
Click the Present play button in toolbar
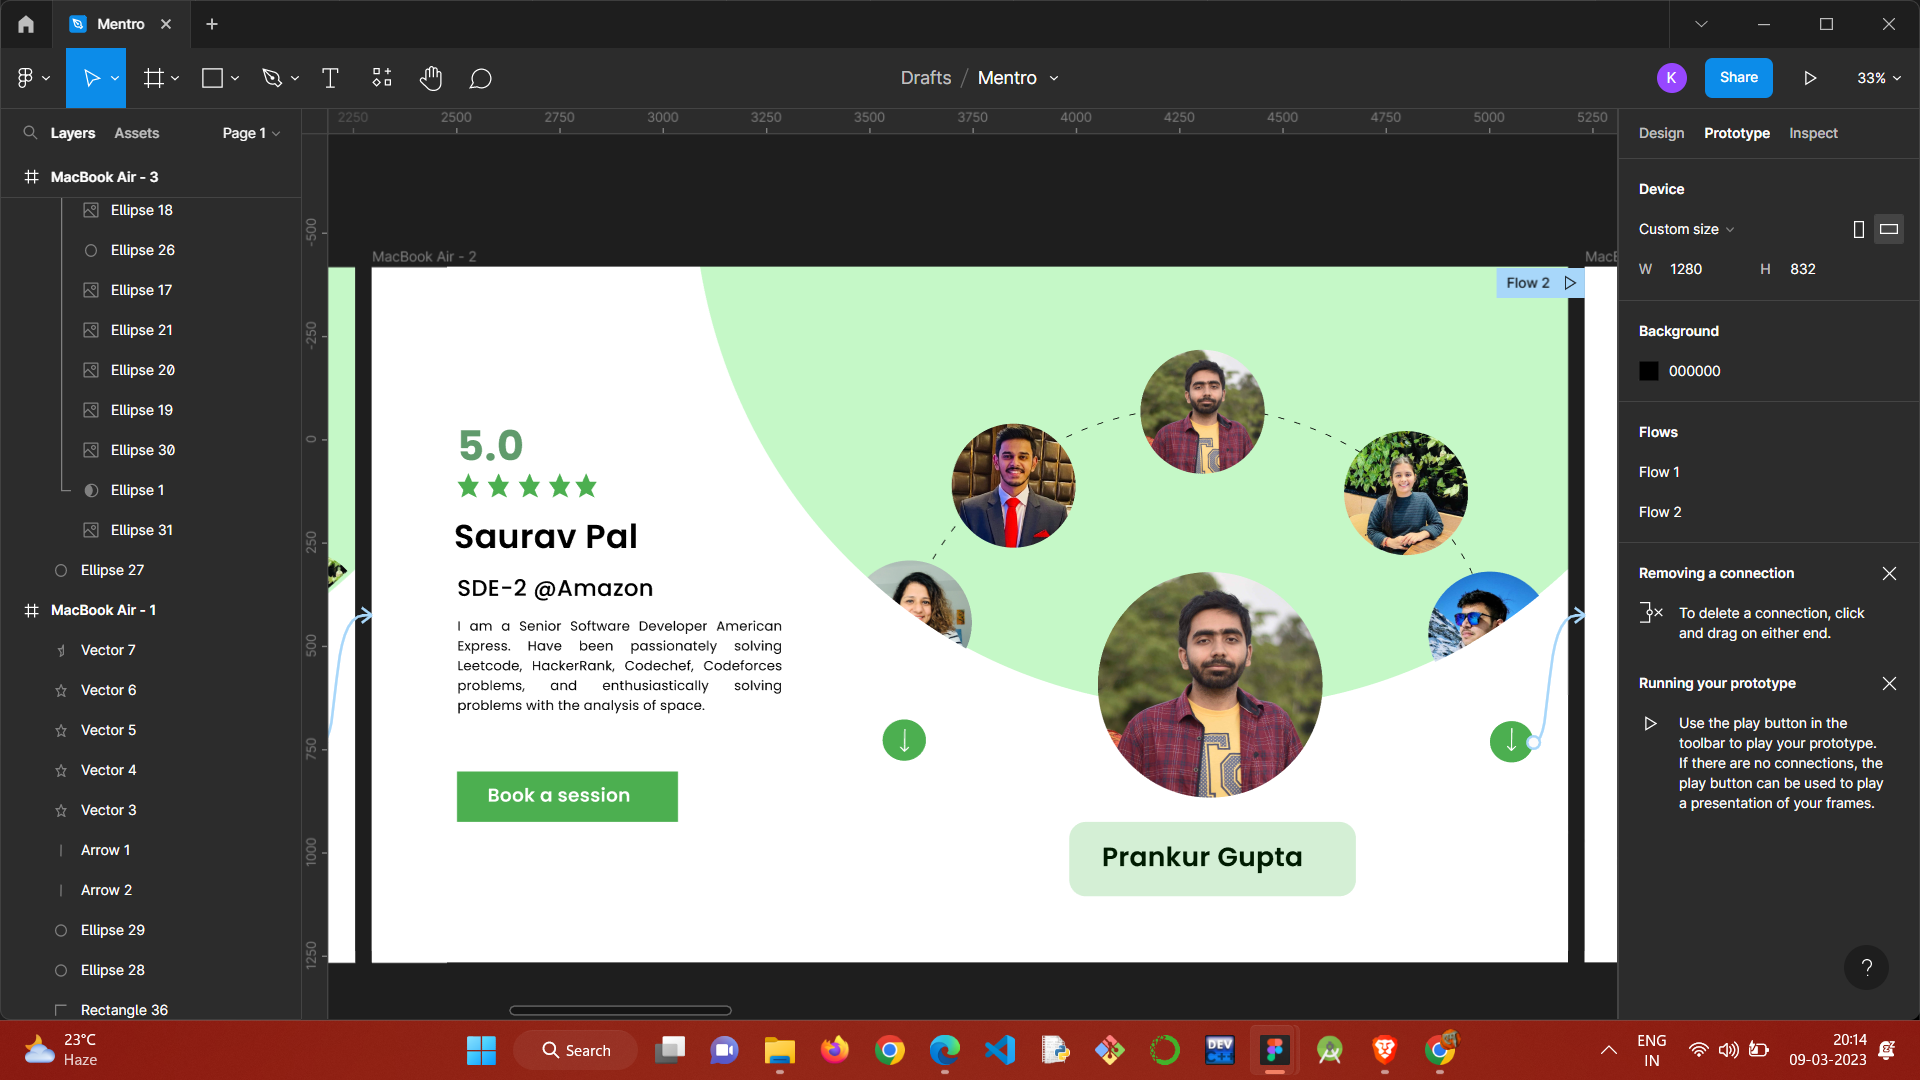[1810, 78]
